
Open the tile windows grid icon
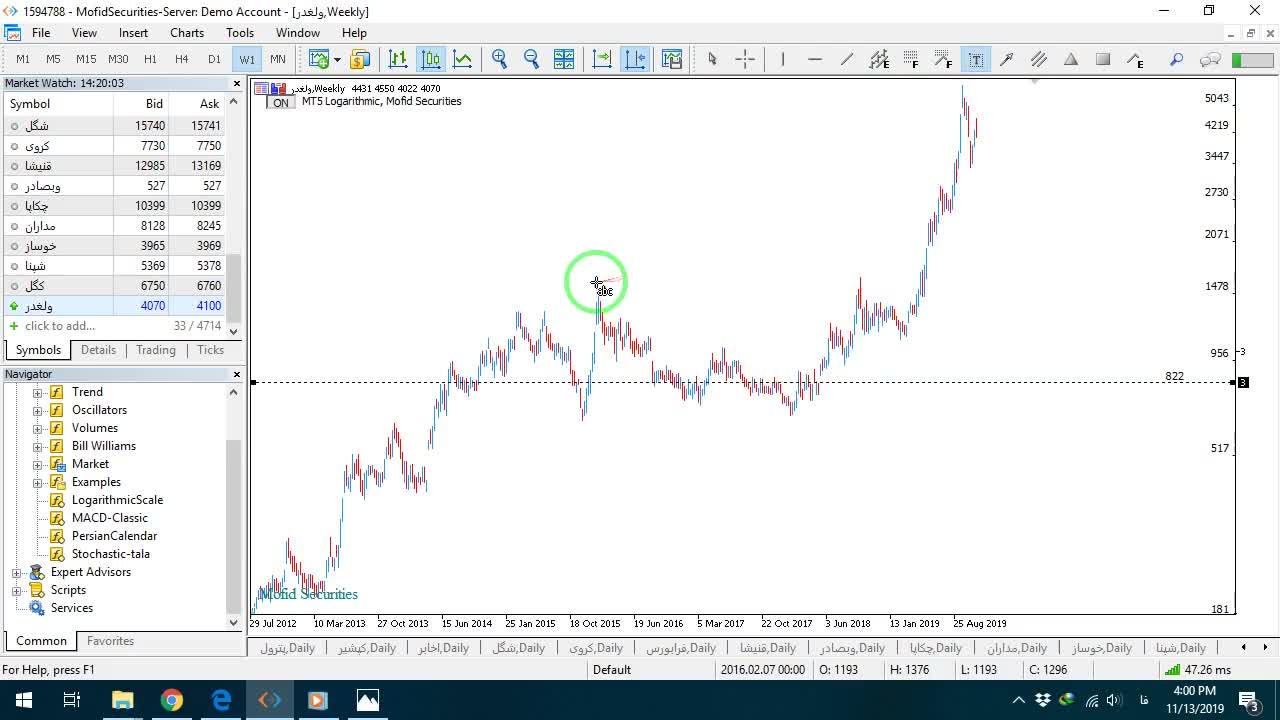click(x=564, y=59)
